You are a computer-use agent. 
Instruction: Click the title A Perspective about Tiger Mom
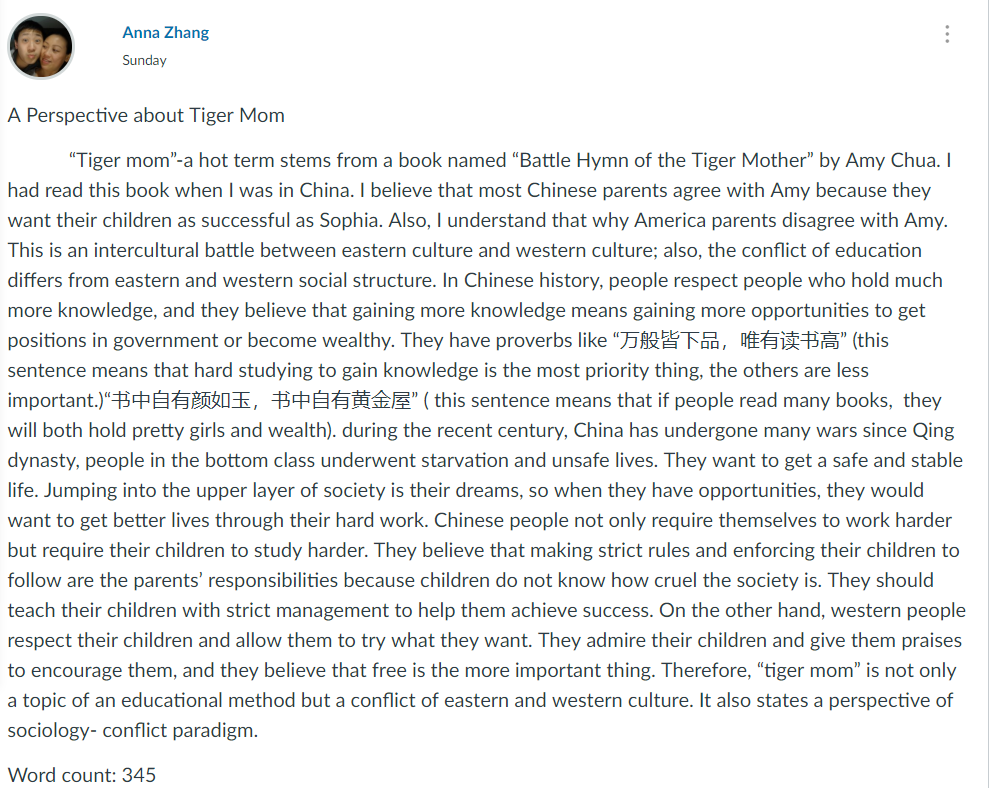pos(146,115)
